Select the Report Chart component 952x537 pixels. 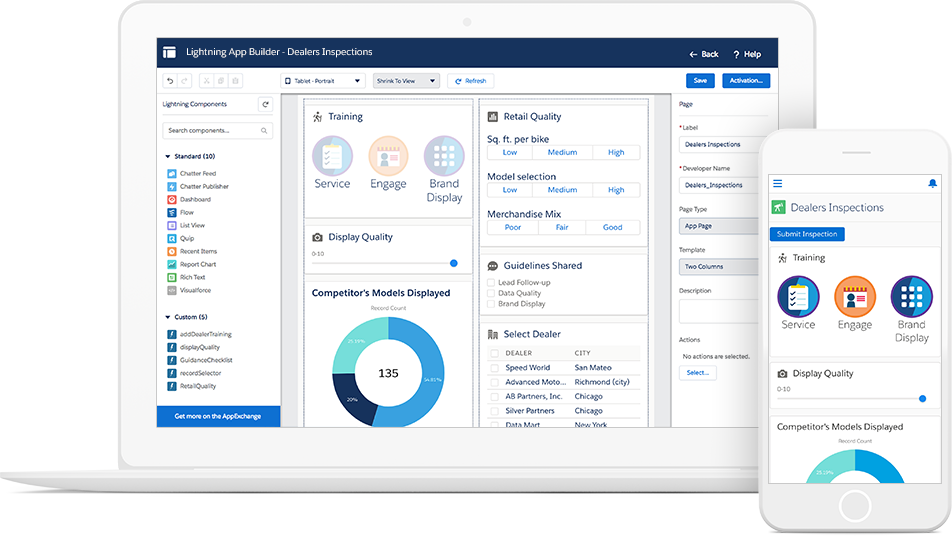(x=192, y=264)
